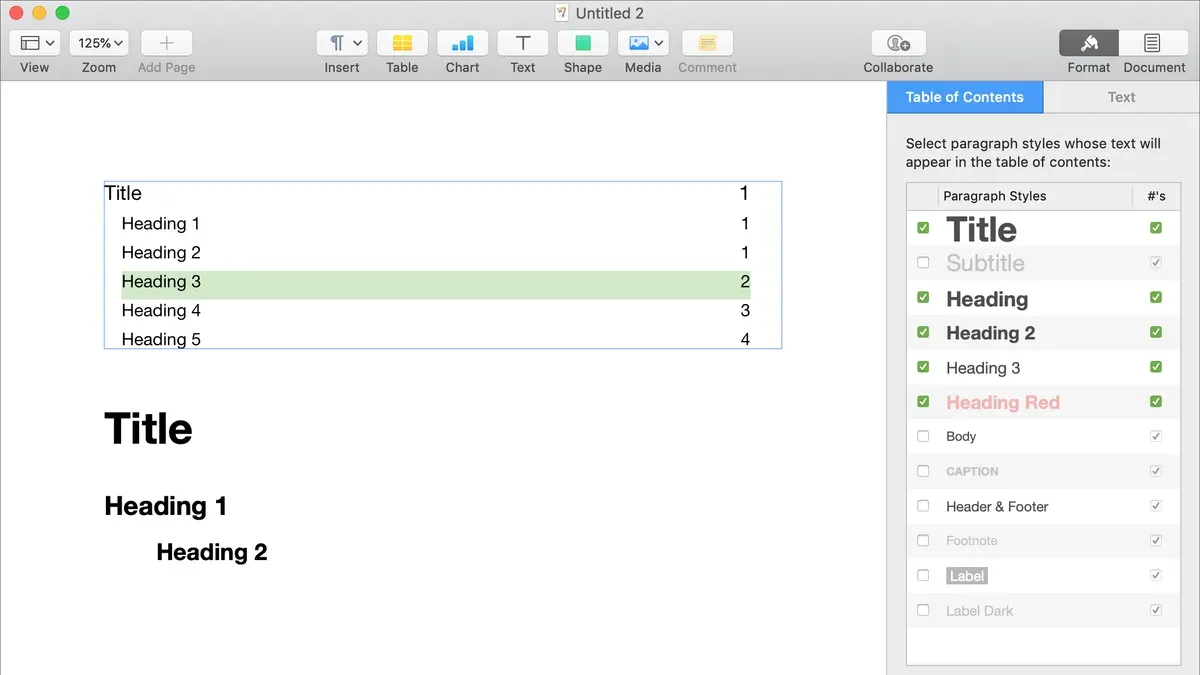Enable the Subtitle paragraph style
Viewport: 1200px width, 675px height.
click(923, 263)
